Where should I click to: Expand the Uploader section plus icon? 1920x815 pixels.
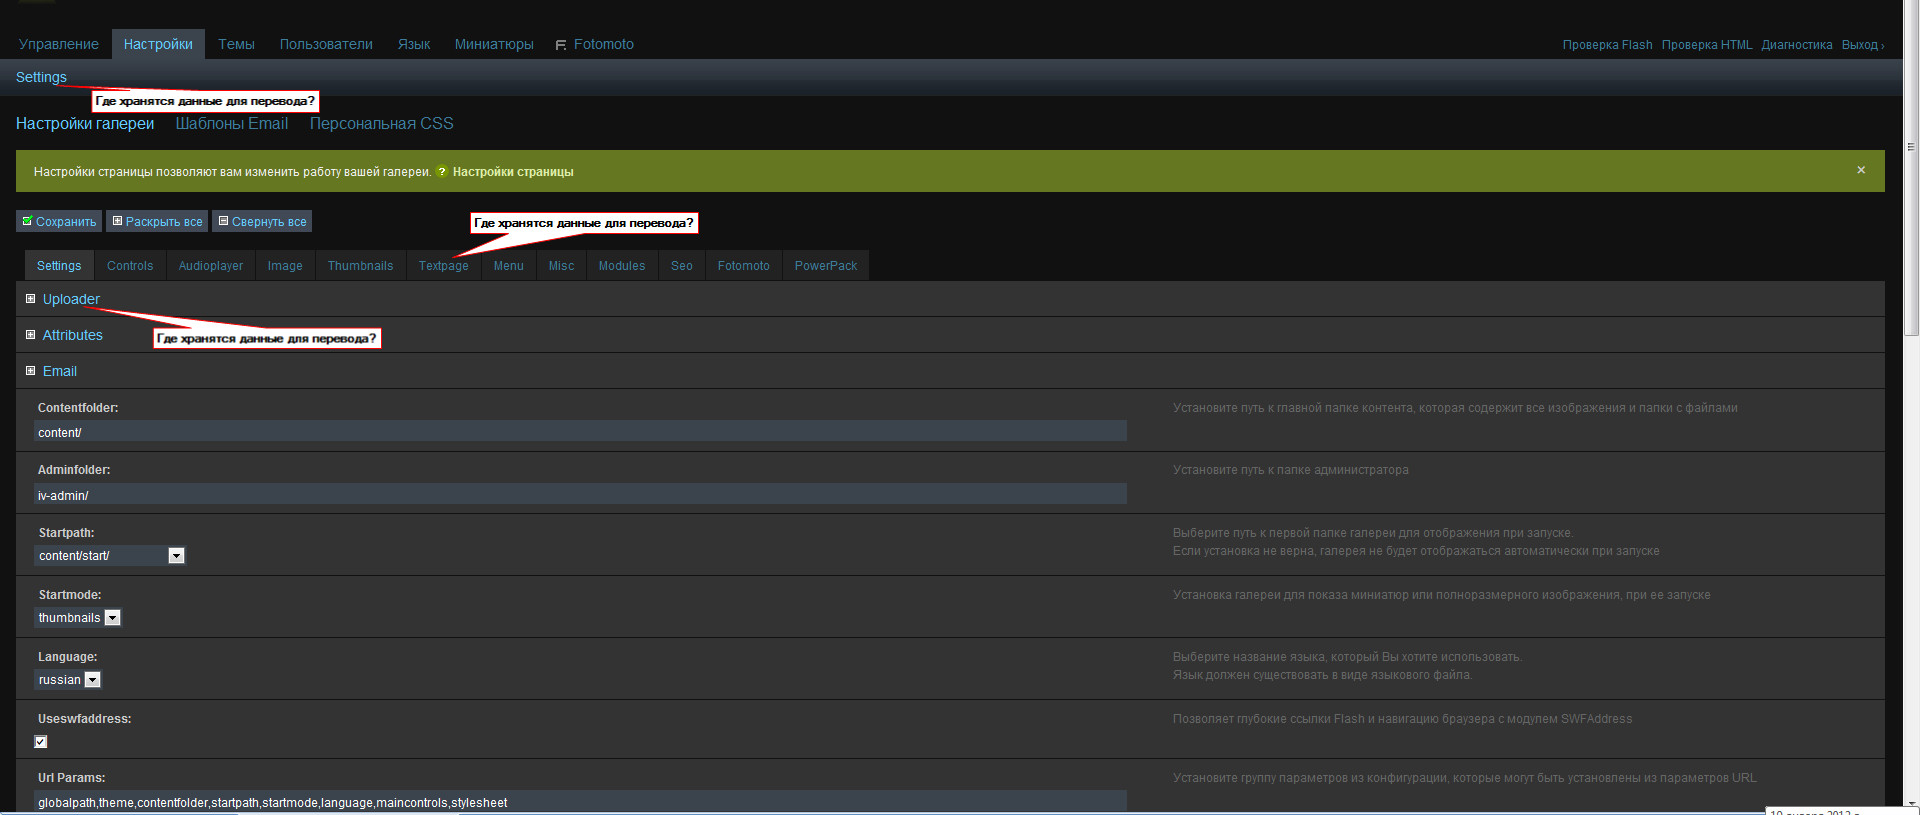point(30,299)
